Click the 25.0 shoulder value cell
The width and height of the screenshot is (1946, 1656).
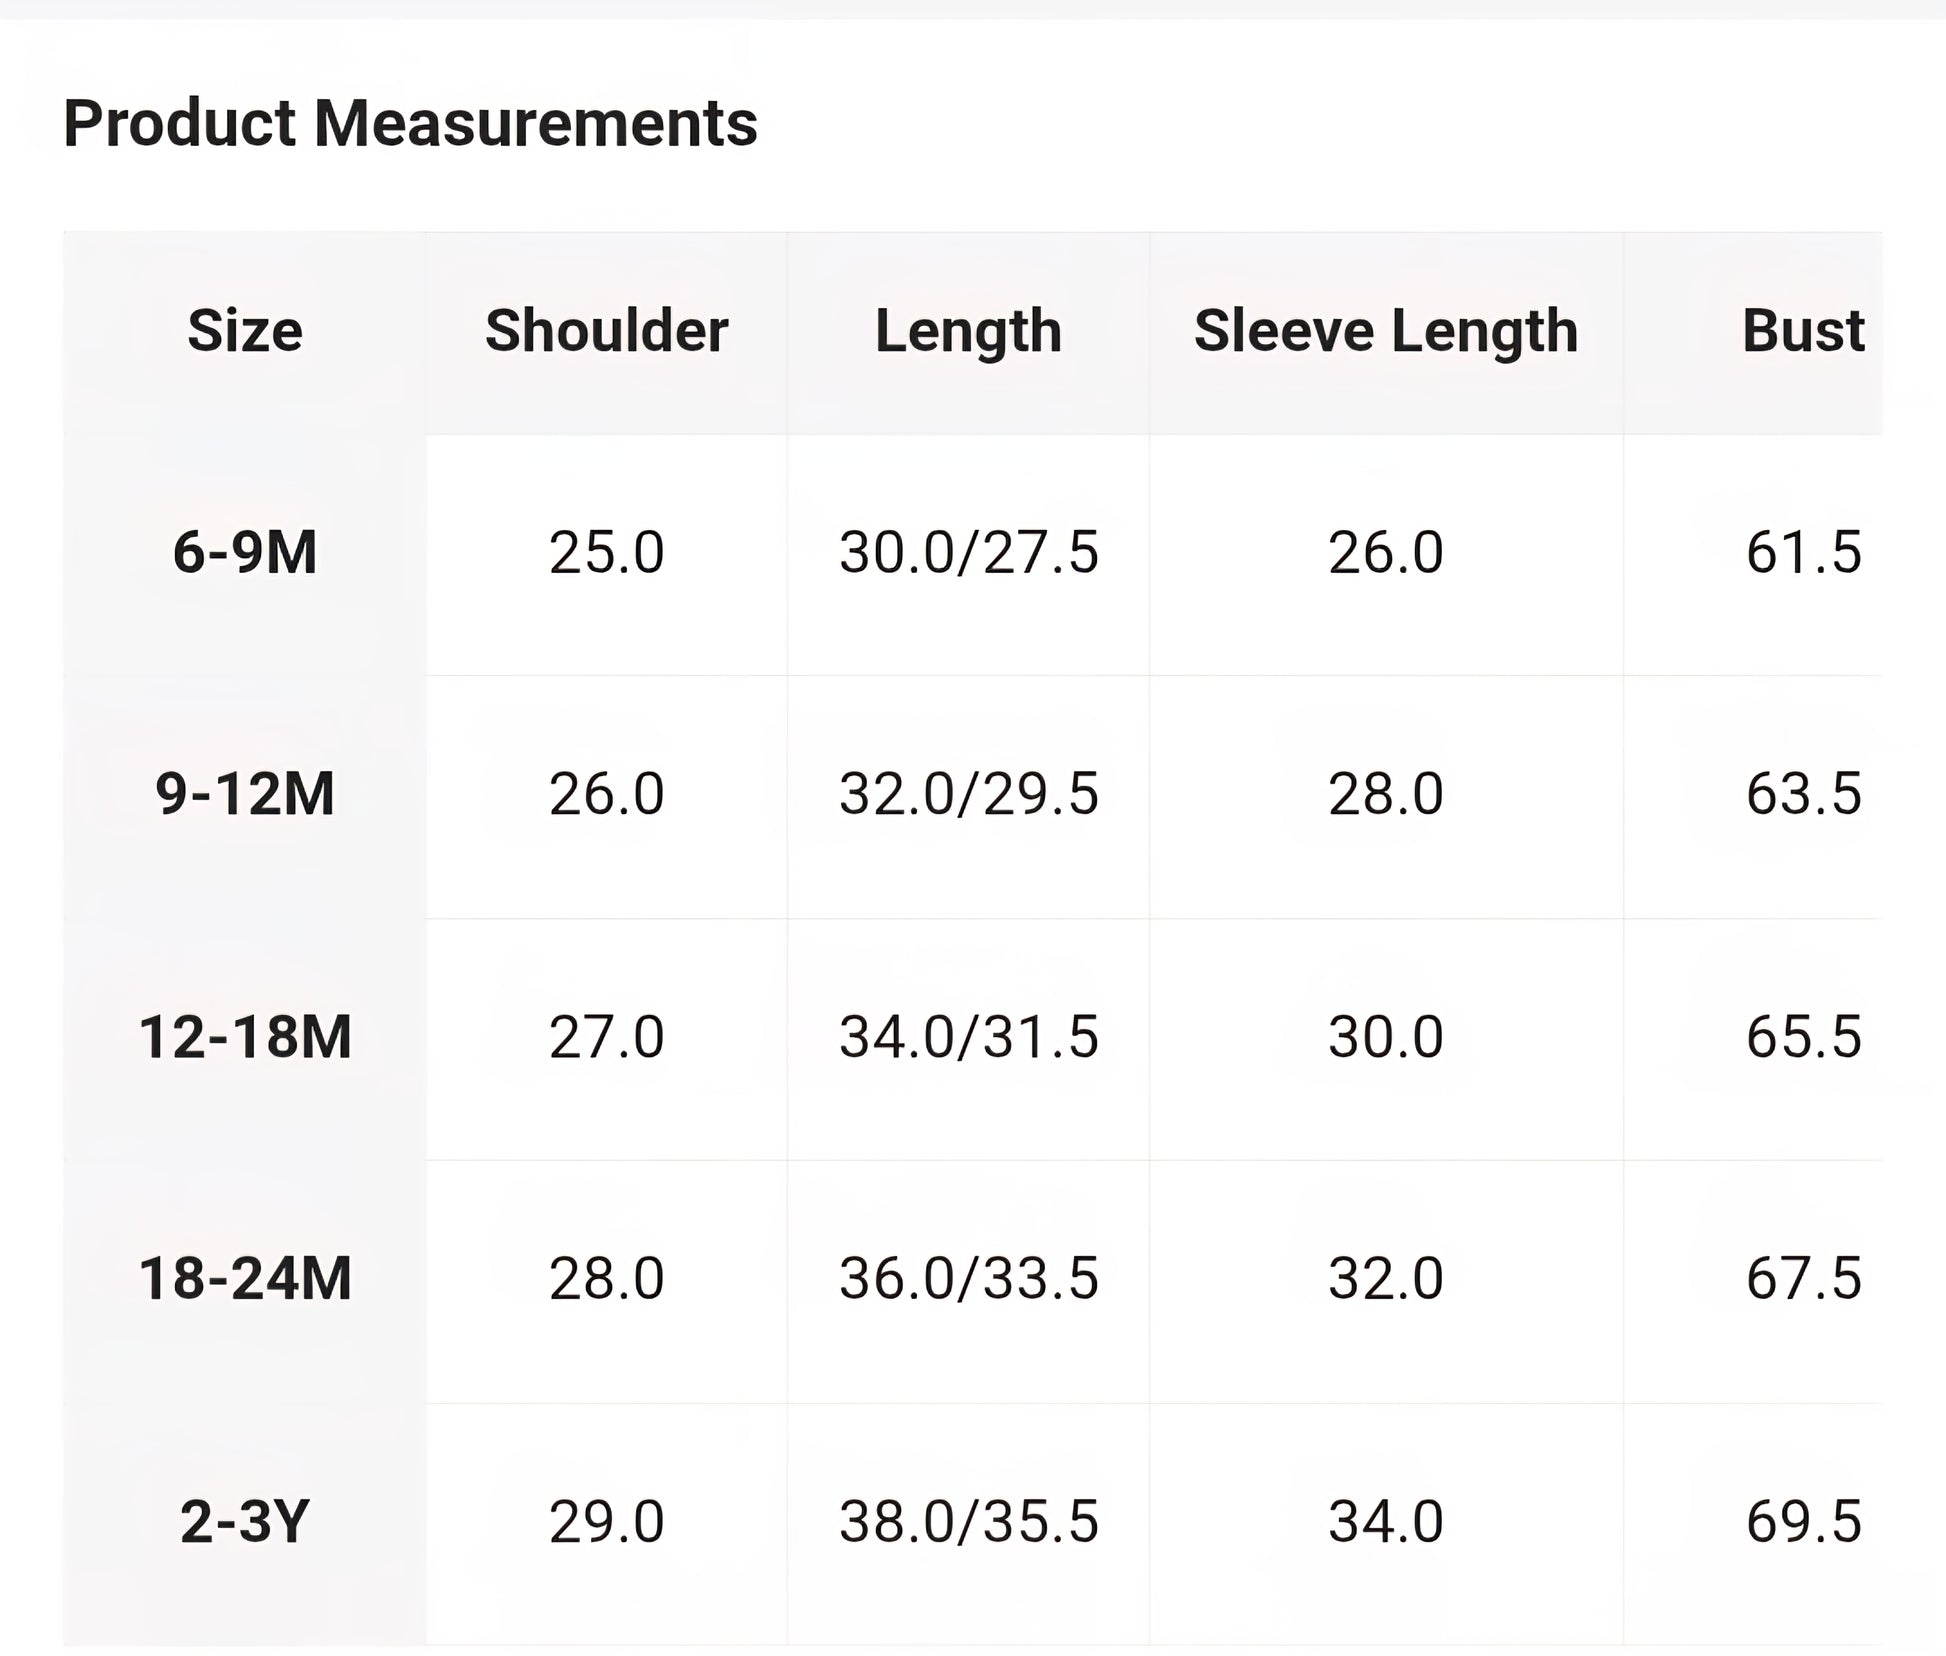pyautogui.click(x=606, y=552)
